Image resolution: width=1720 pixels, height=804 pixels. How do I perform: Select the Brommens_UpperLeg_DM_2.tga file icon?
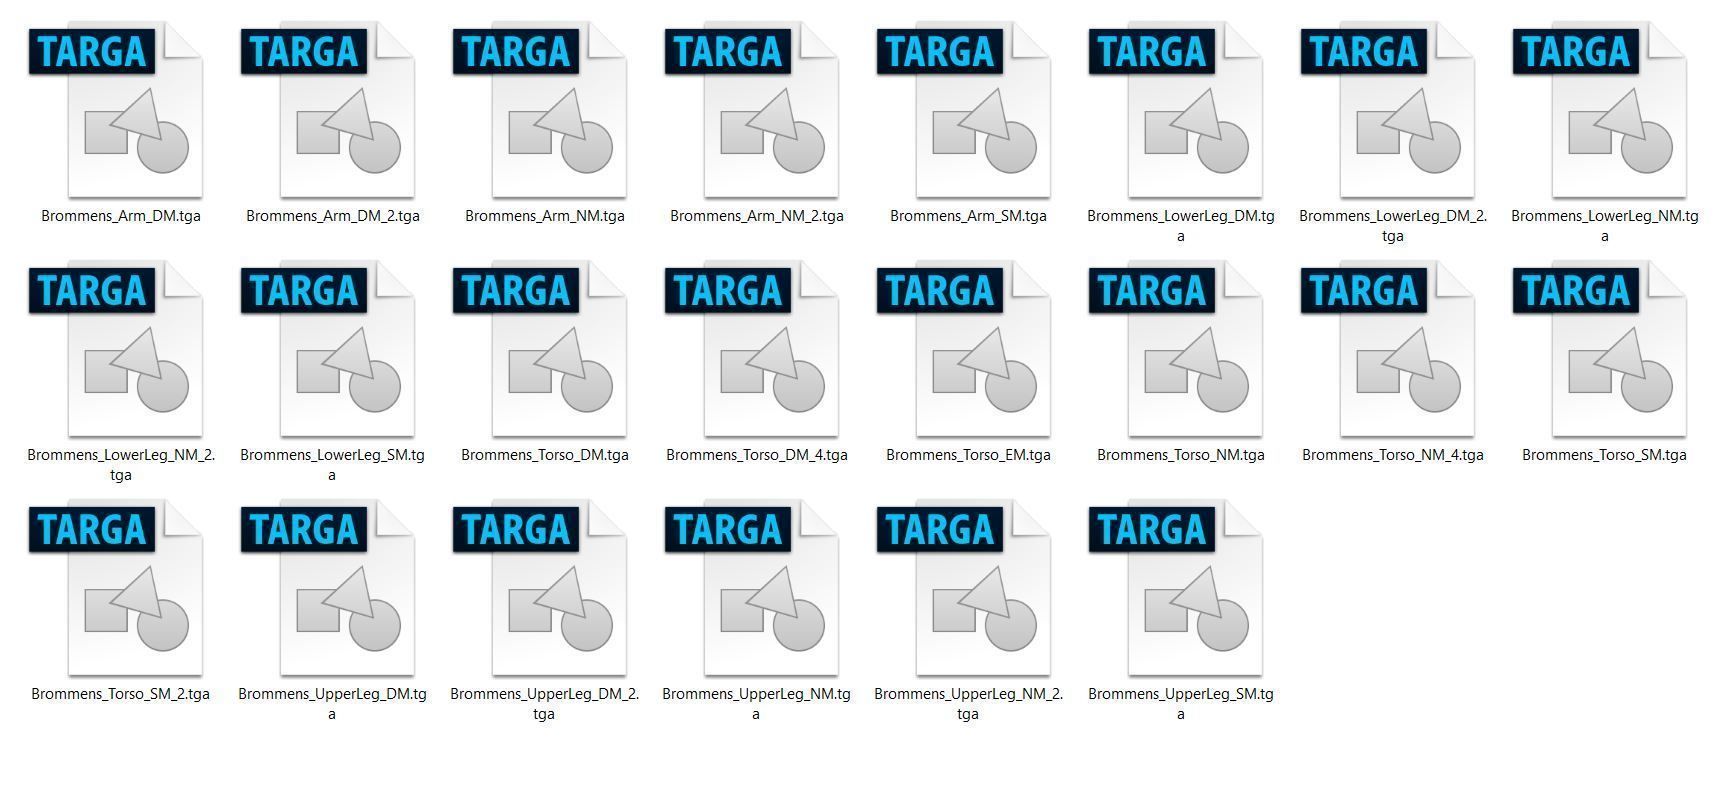(x=540, y=588)
